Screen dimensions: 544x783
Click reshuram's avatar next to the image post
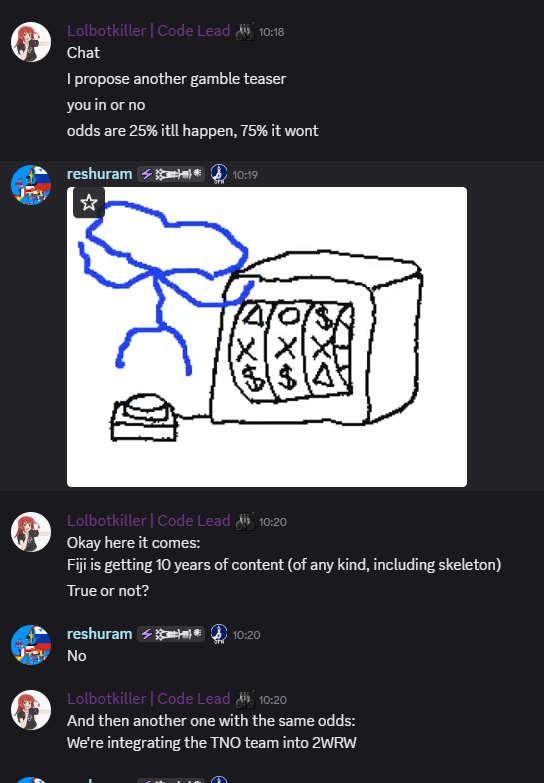tap(31, 185)
